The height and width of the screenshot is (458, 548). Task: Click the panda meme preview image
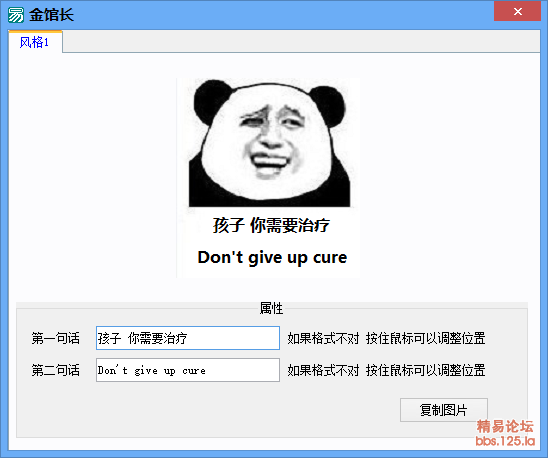point(268,178)
